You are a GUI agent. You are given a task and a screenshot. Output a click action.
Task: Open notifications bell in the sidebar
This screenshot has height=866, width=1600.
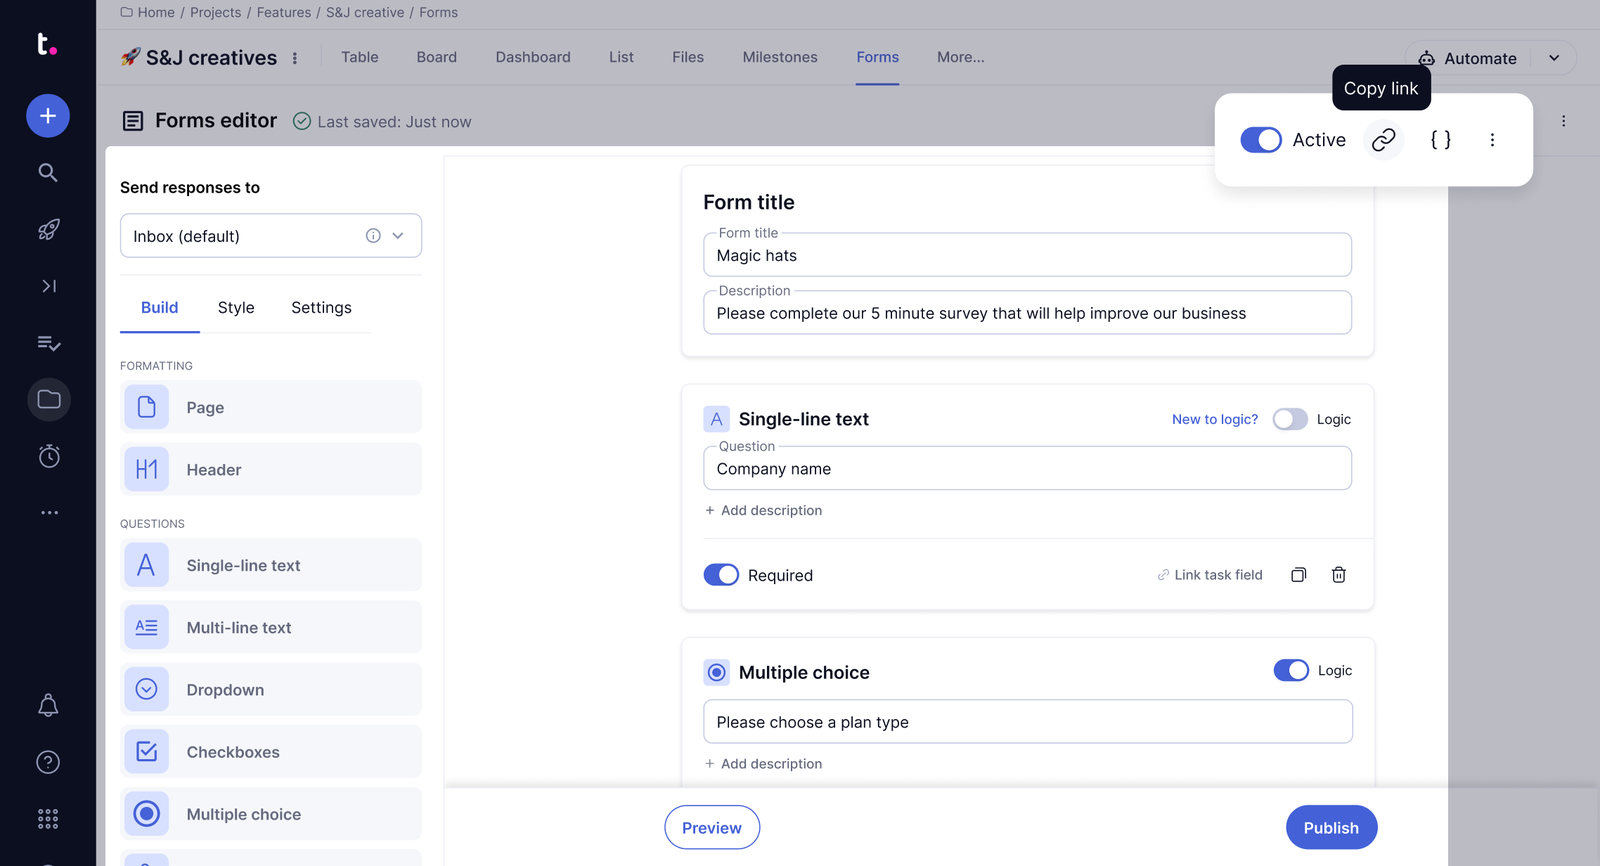(x=48, y=706)
